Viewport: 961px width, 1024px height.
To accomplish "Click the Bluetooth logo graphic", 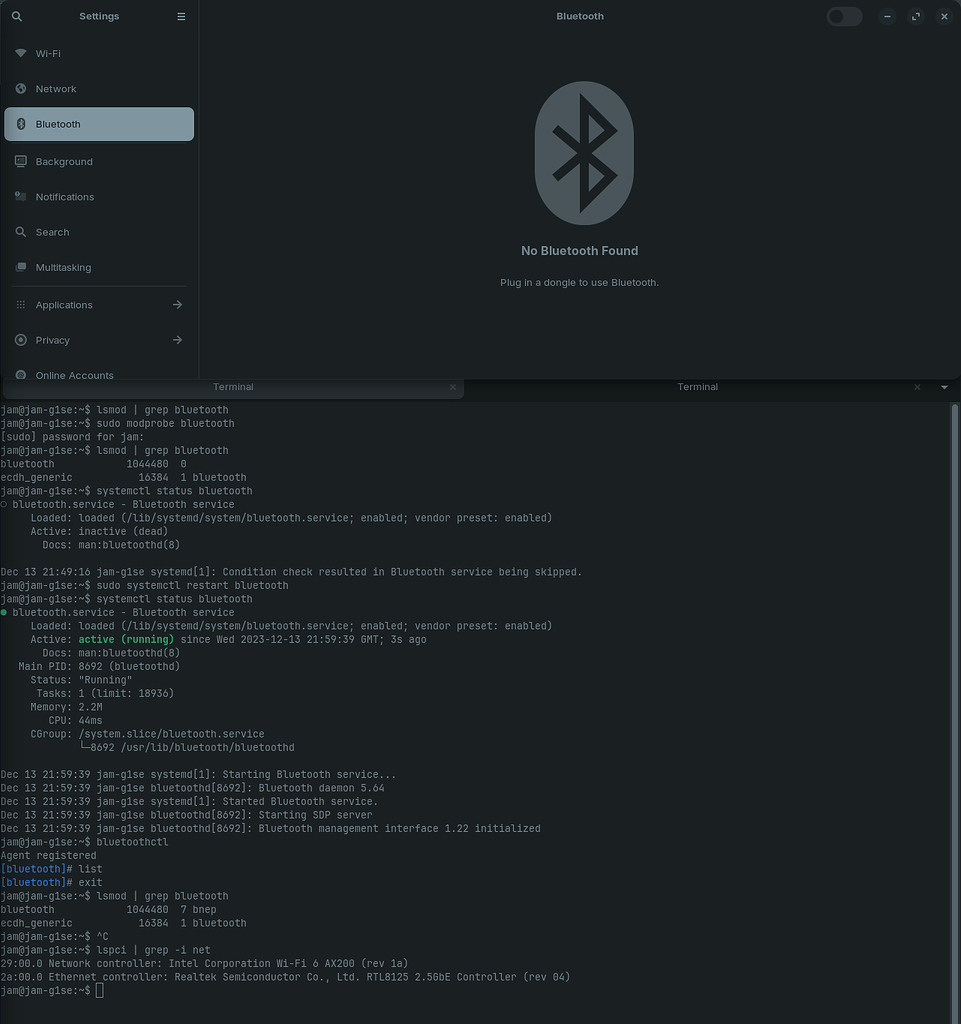I will pyautogui.click(x=583, y=152).
